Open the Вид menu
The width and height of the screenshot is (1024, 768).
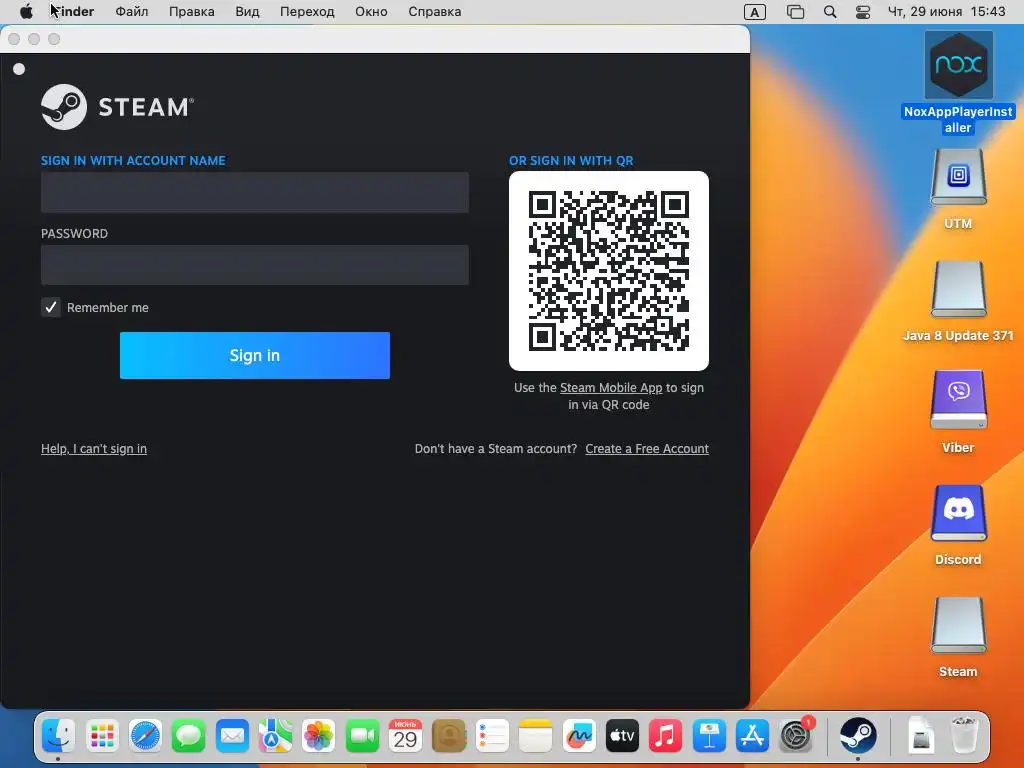[247, 12]
